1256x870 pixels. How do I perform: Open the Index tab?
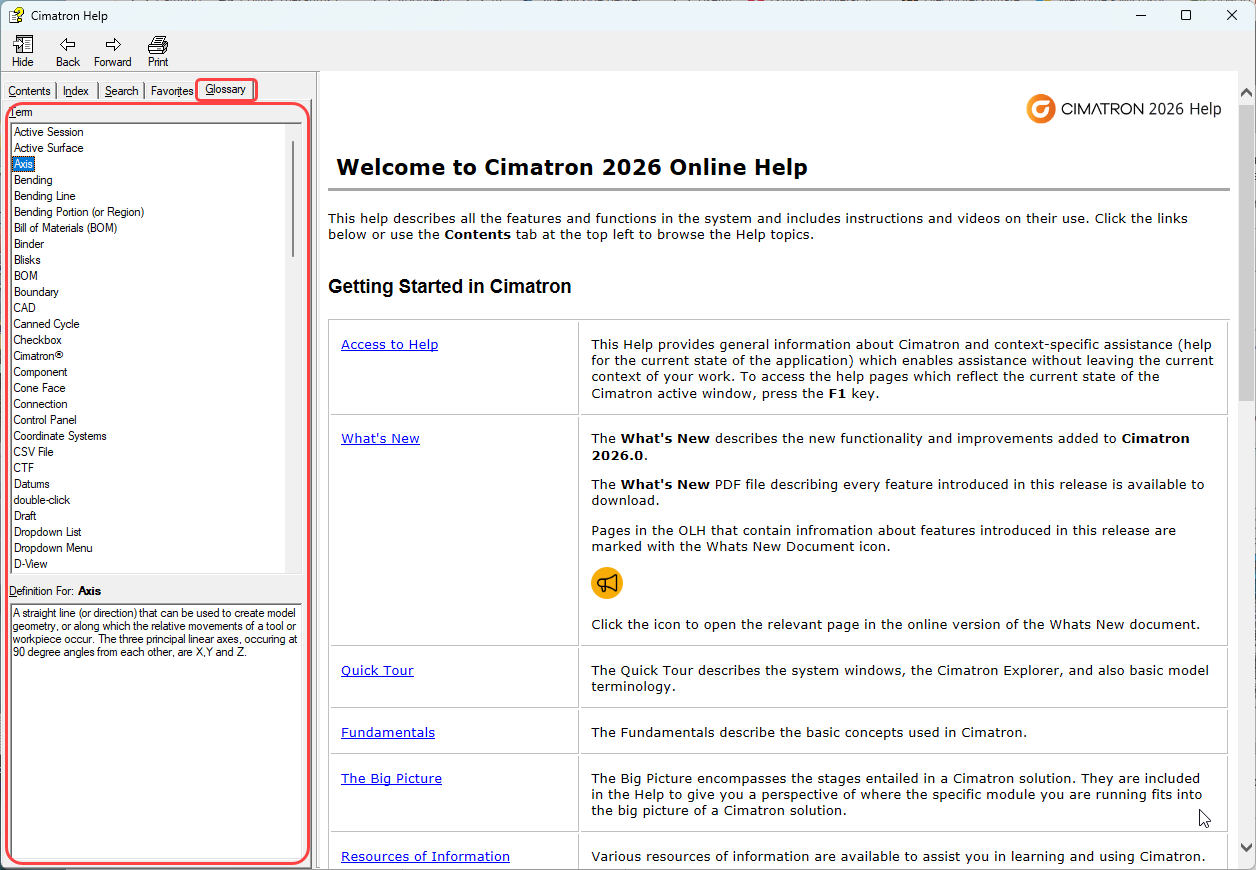(x=76, y=91)
